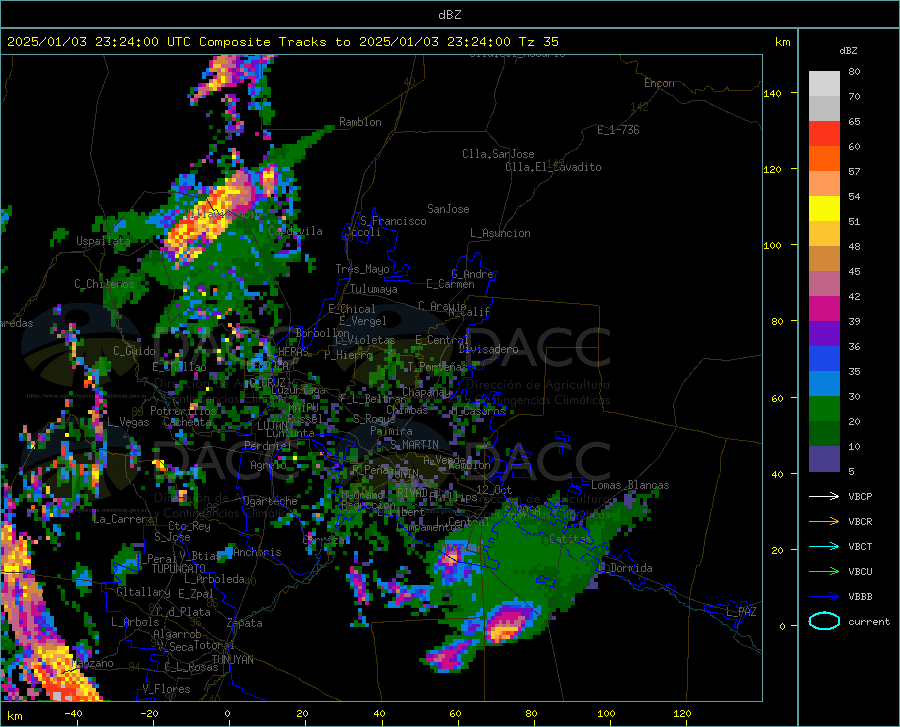Click the TUPUNGATO label on map
The image size is (900, 727).
pos(179,569)
